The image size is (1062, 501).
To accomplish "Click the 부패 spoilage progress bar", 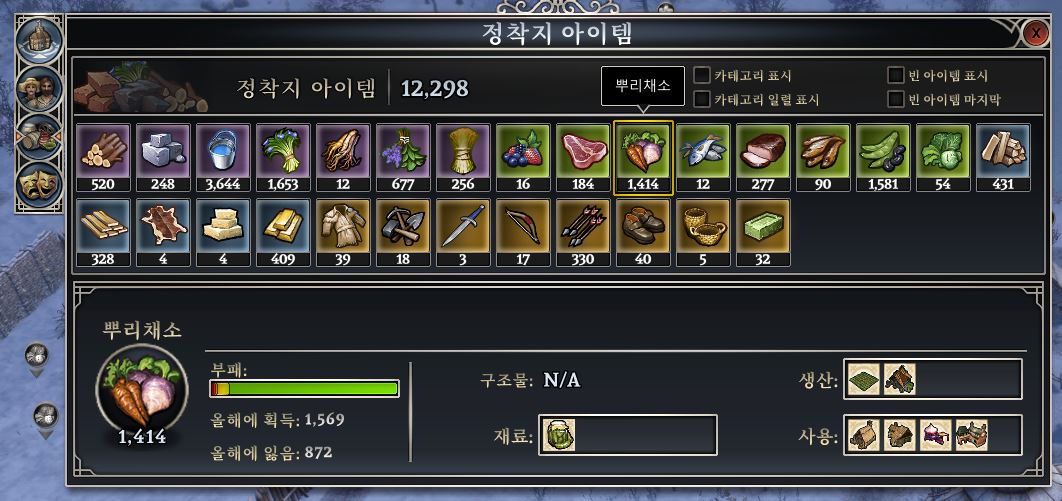I will pyautogui.click(x=304, y=389).
